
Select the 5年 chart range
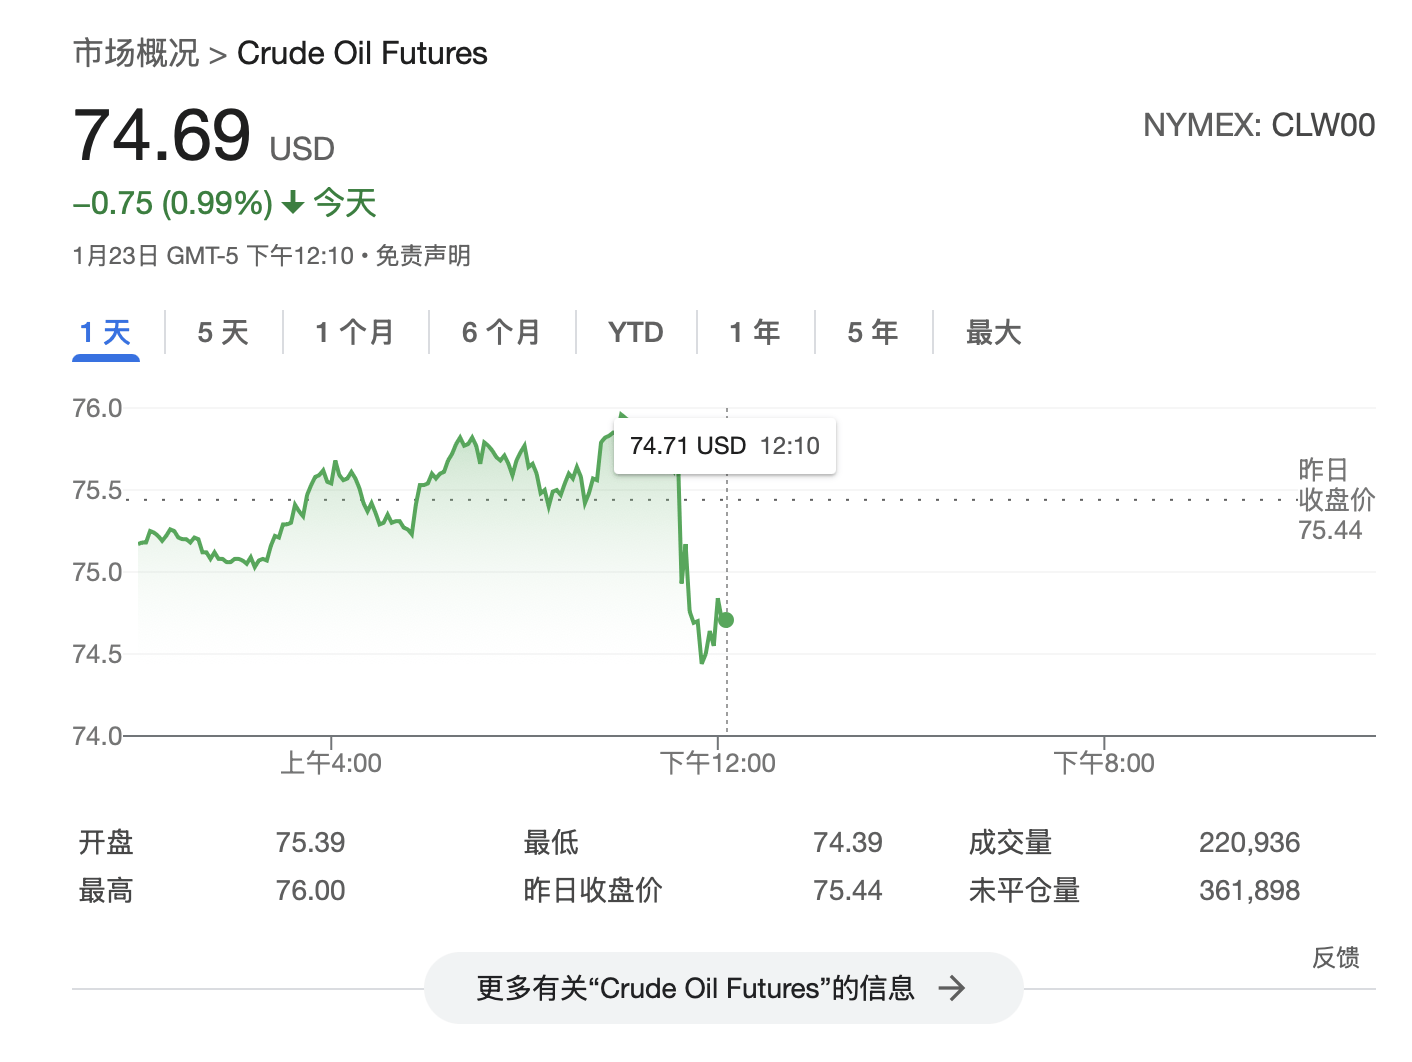pyautogui.click(x=872, y=332)
